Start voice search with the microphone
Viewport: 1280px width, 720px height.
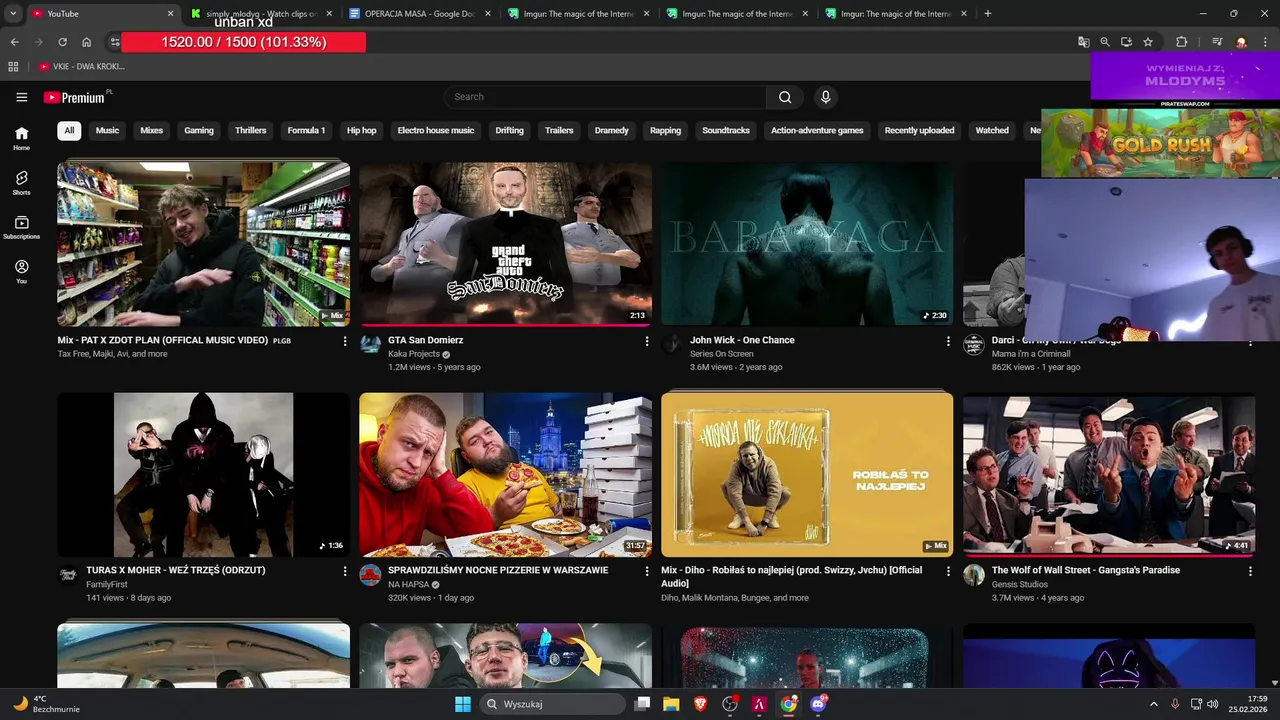825,97
